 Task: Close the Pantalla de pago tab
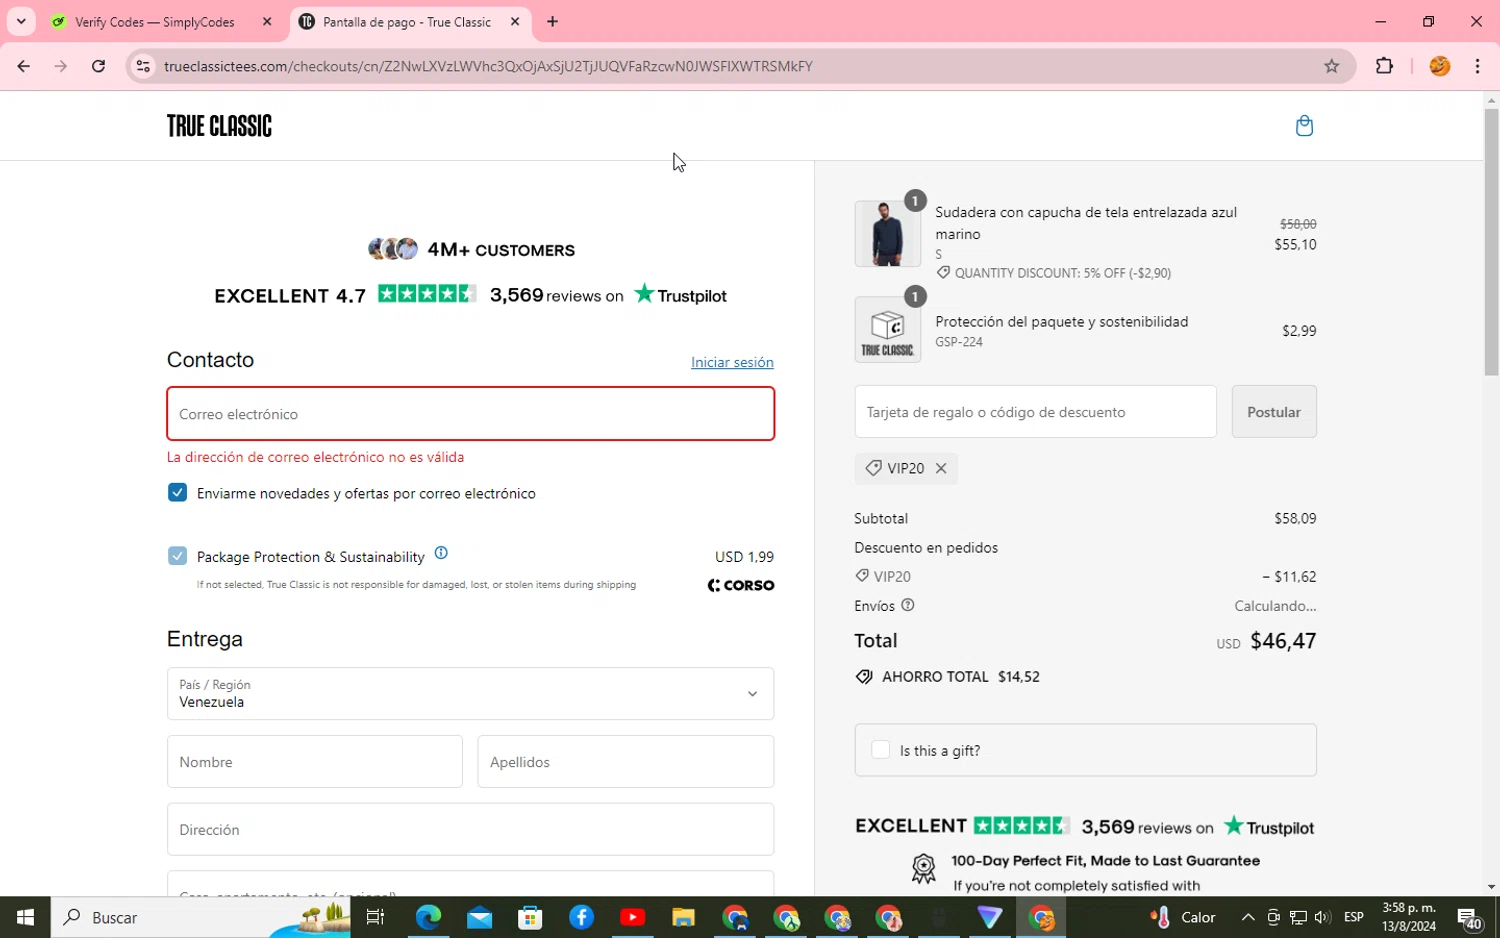pyautogui.click(x=515, y=22)
